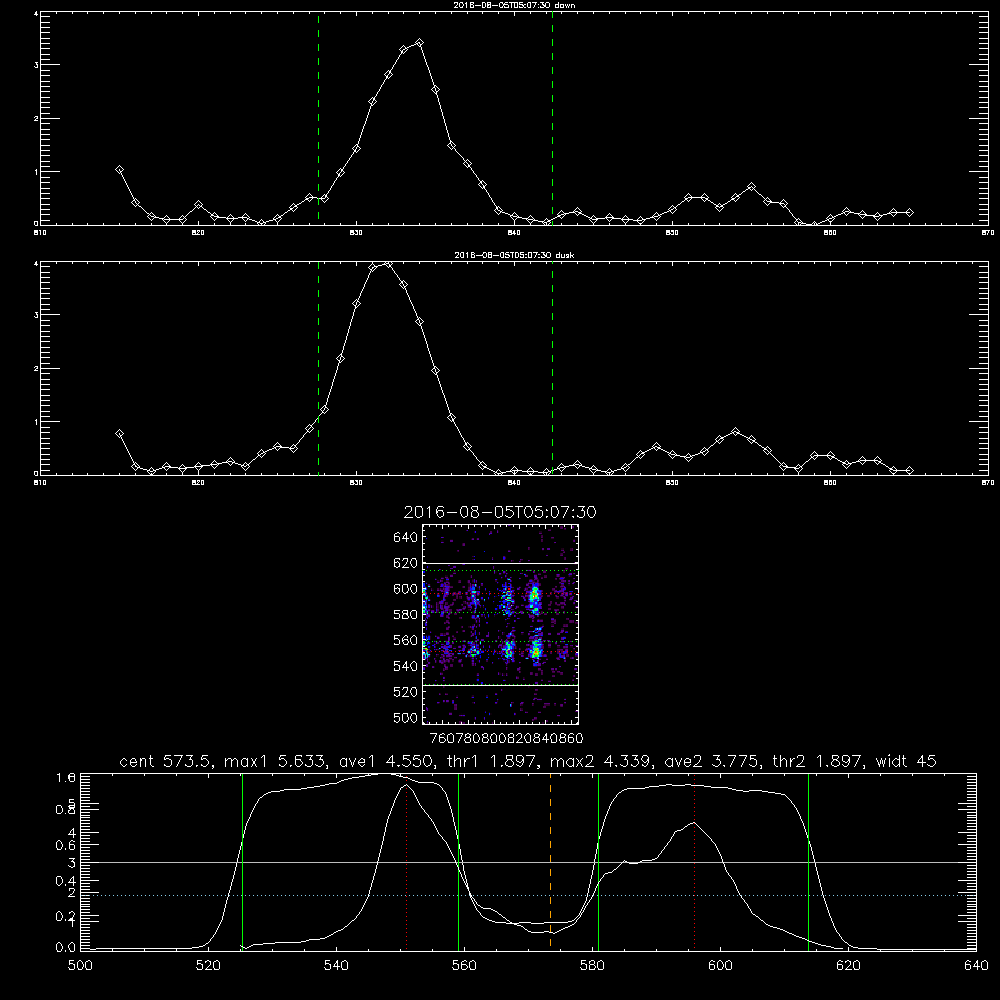This screenshot has height=1000, width=1000.
Task: Click the green vertical line near 581 in bottom plot
Action: click(598, 861)
